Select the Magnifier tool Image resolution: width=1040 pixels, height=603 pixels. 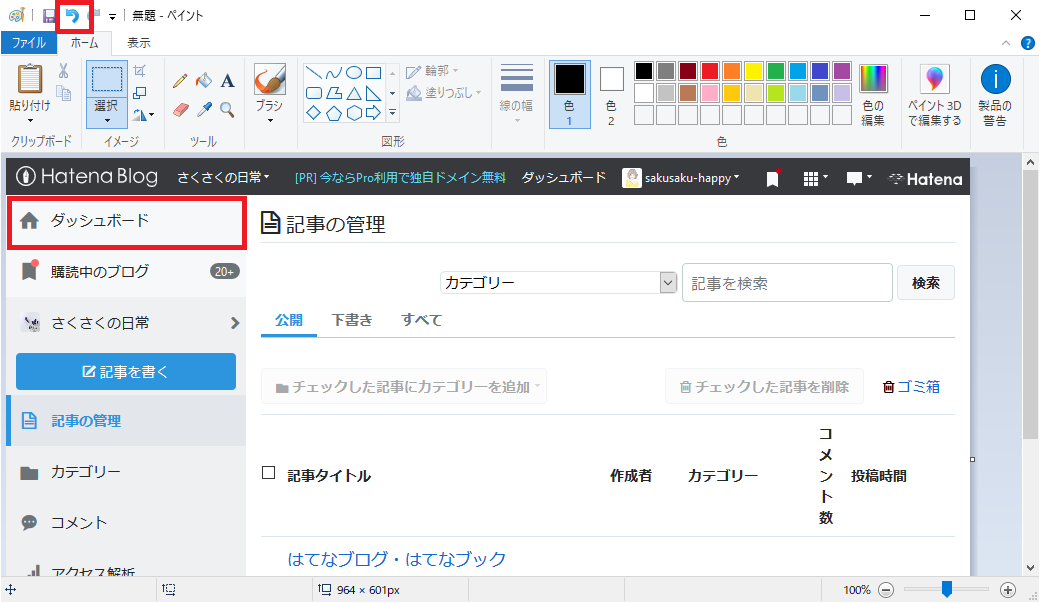click(x=228, y=109)
